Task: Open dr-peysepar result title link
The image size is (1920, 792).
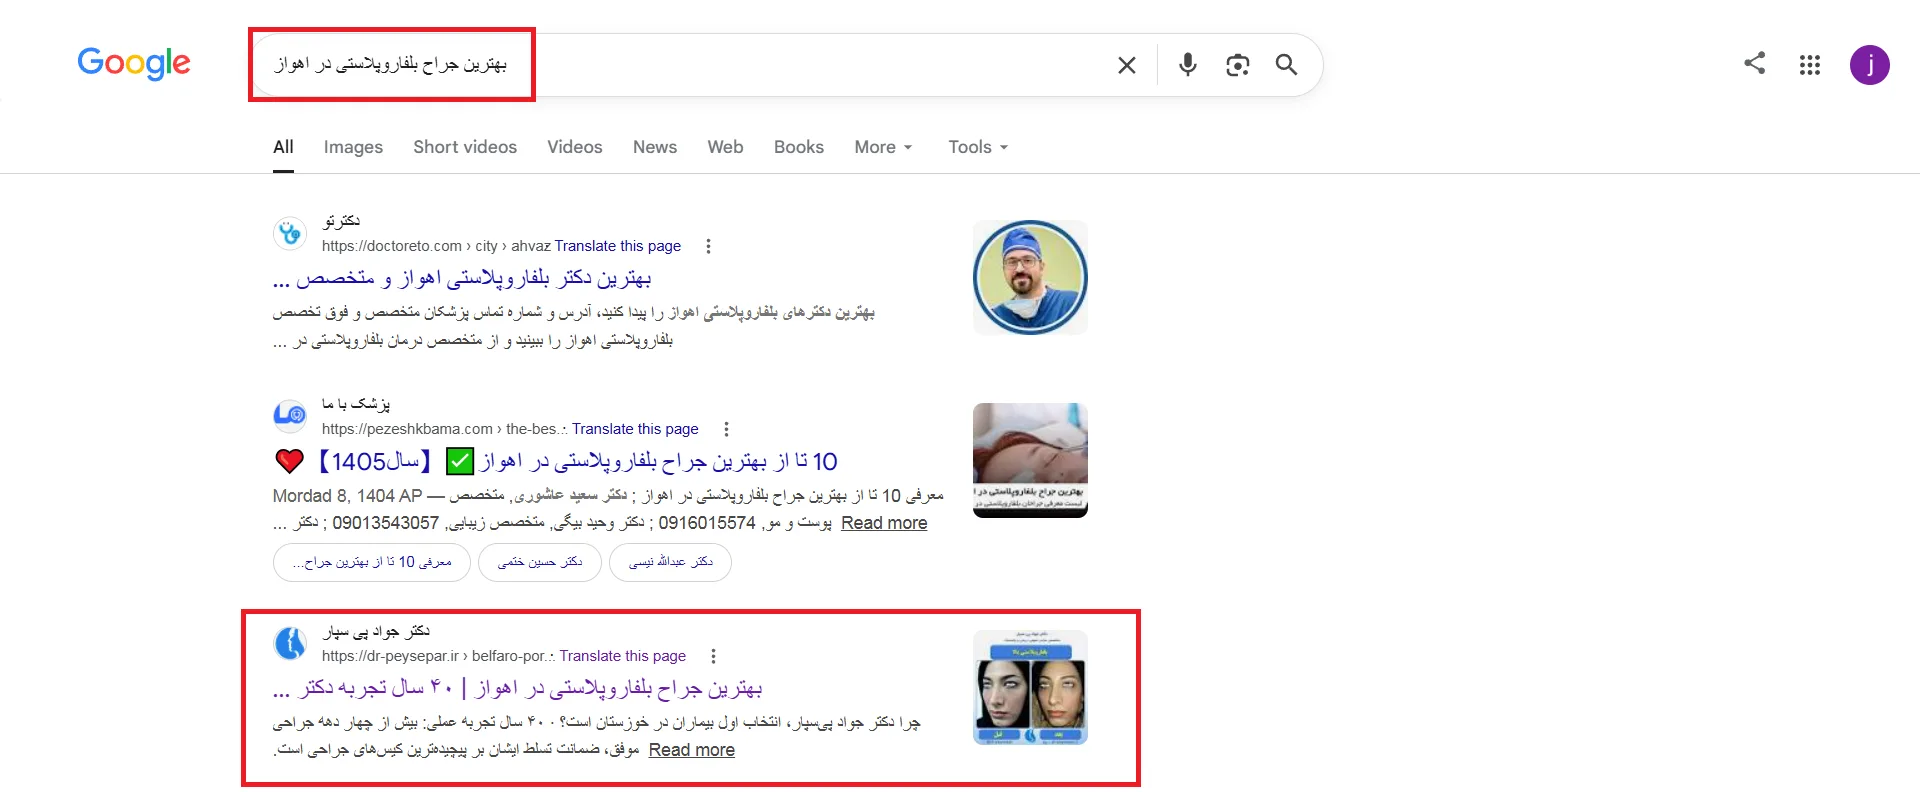Action: point(517,688)
